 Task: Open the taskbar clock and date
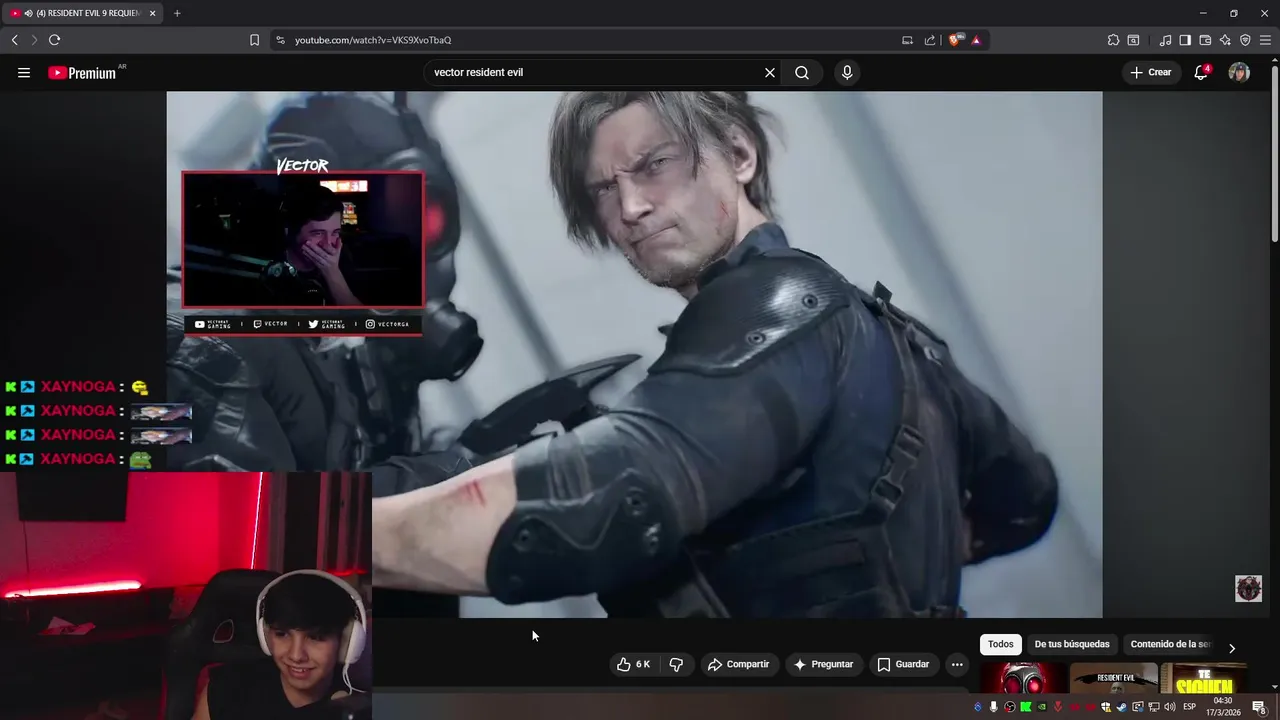1223,707
